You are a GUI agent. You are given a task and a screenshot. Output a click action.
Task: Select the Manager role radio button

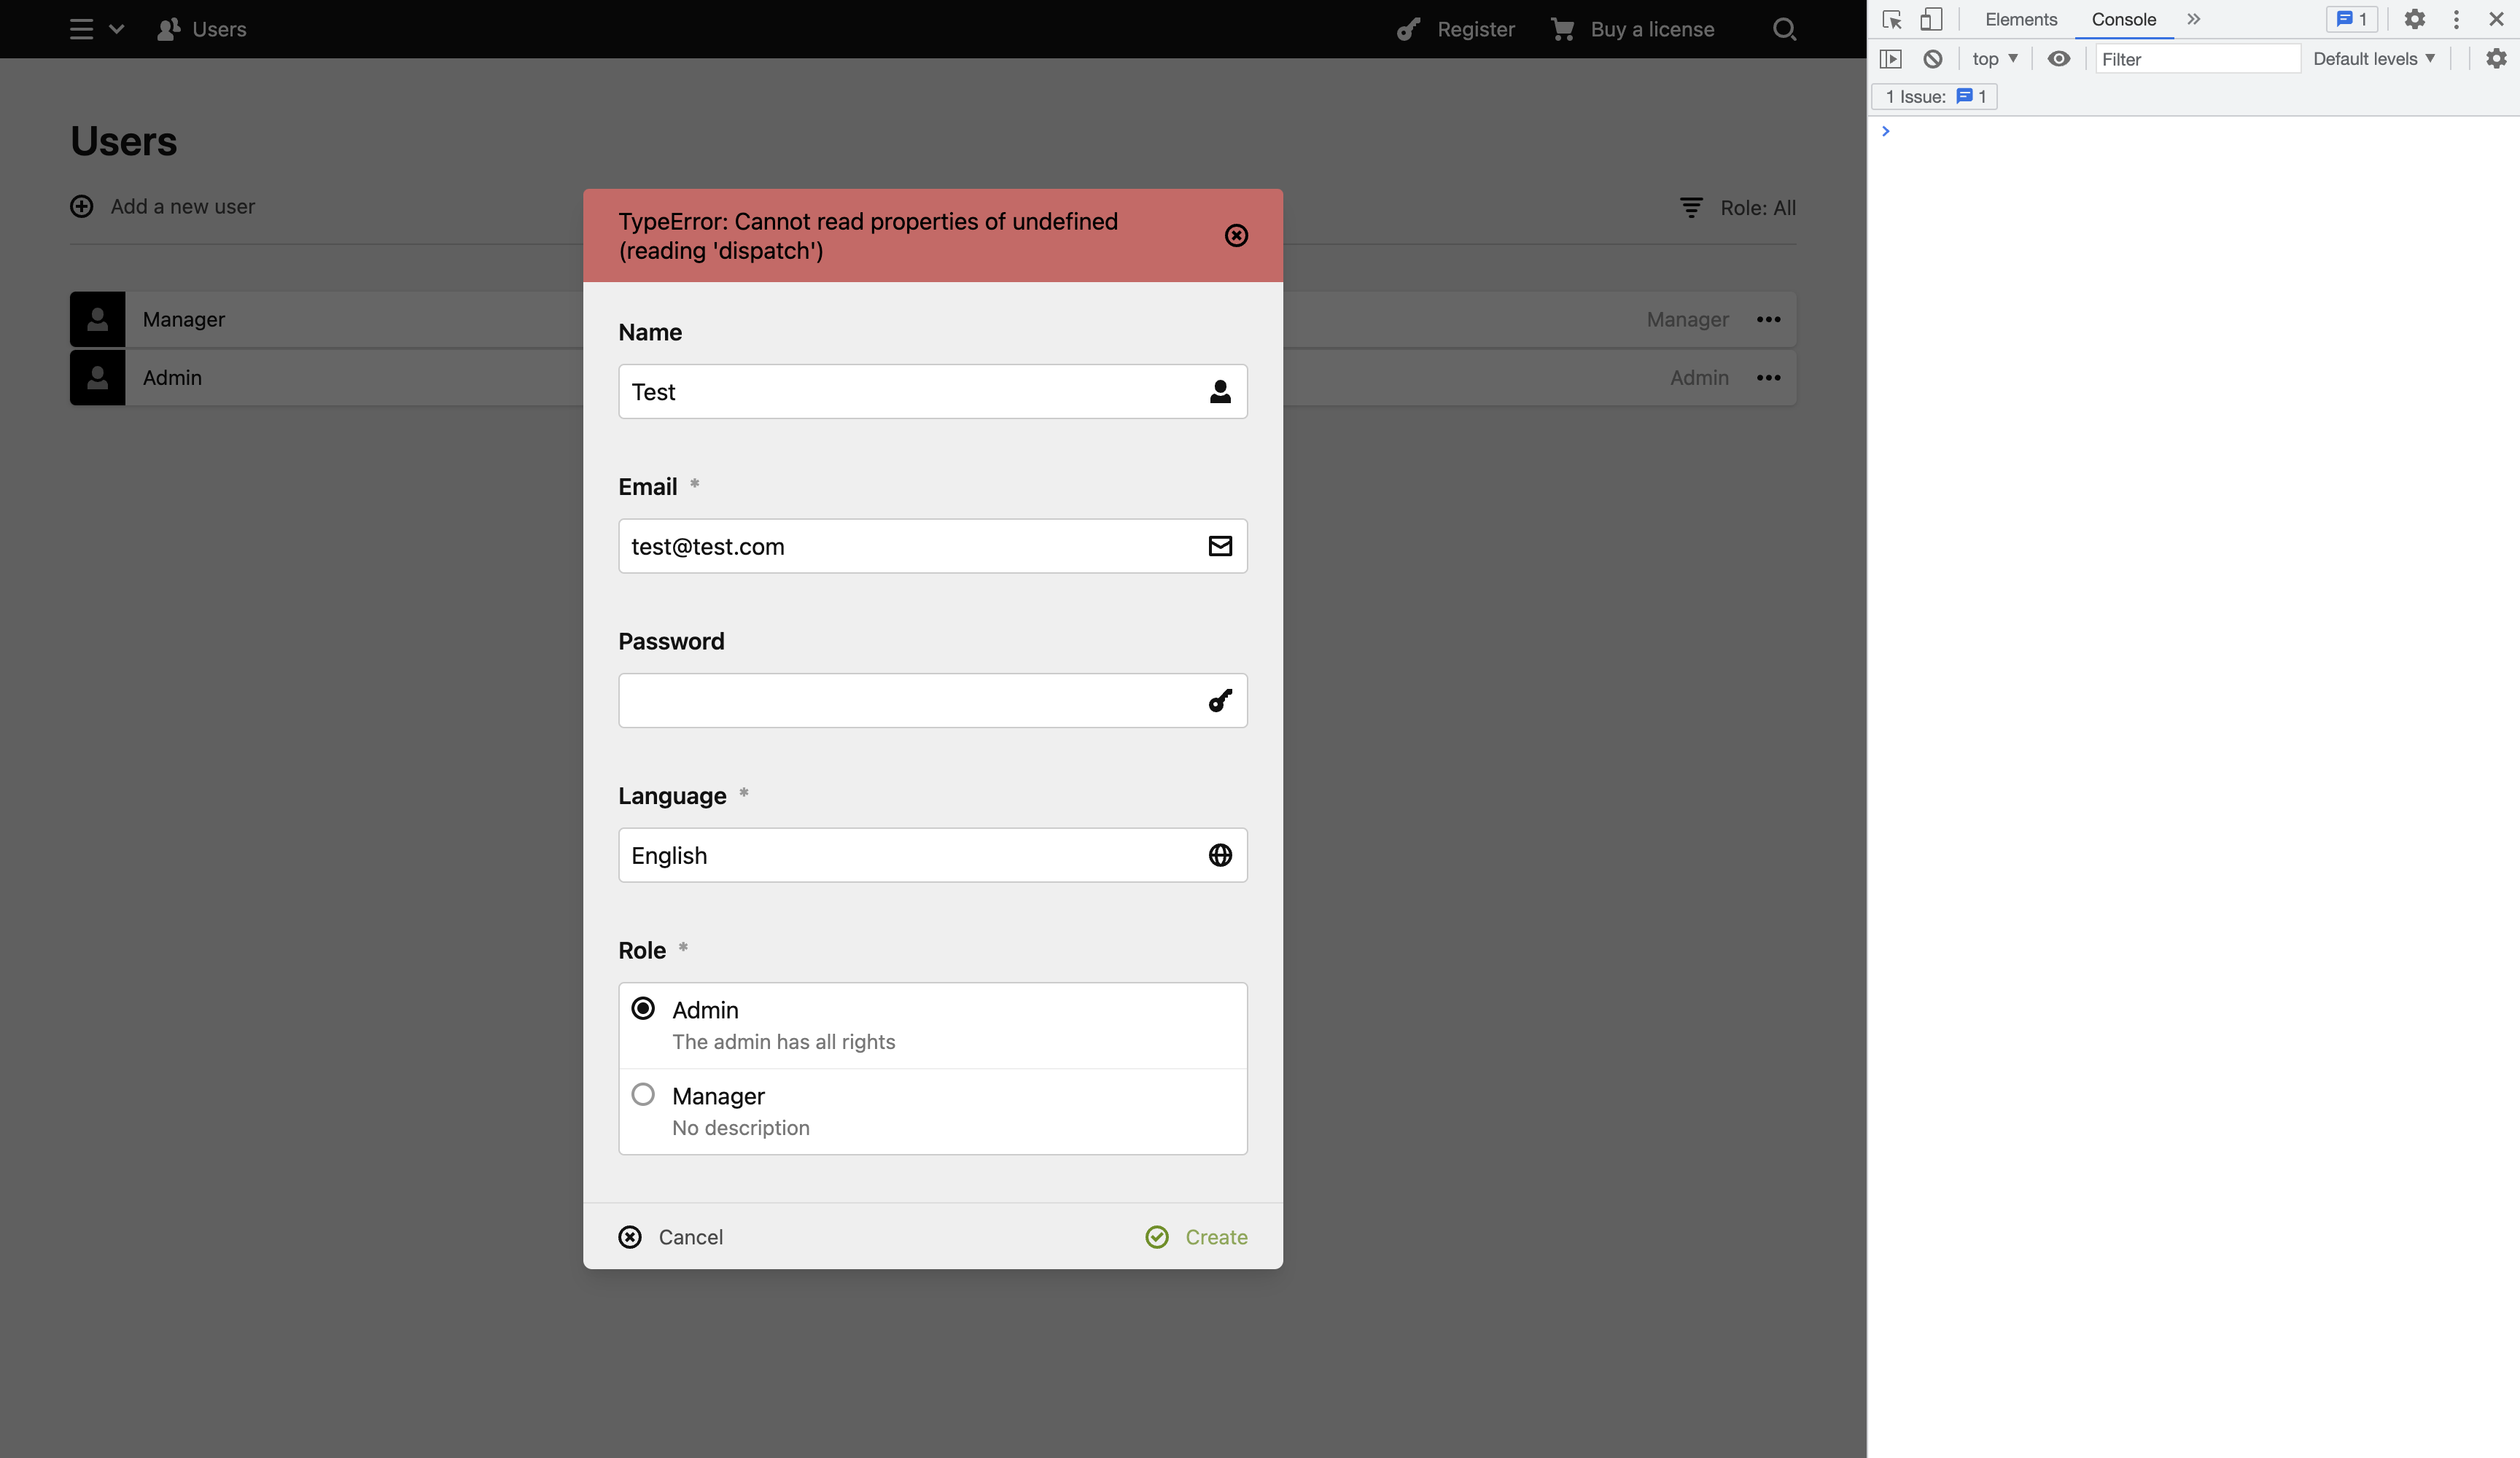coord(643,1095)
